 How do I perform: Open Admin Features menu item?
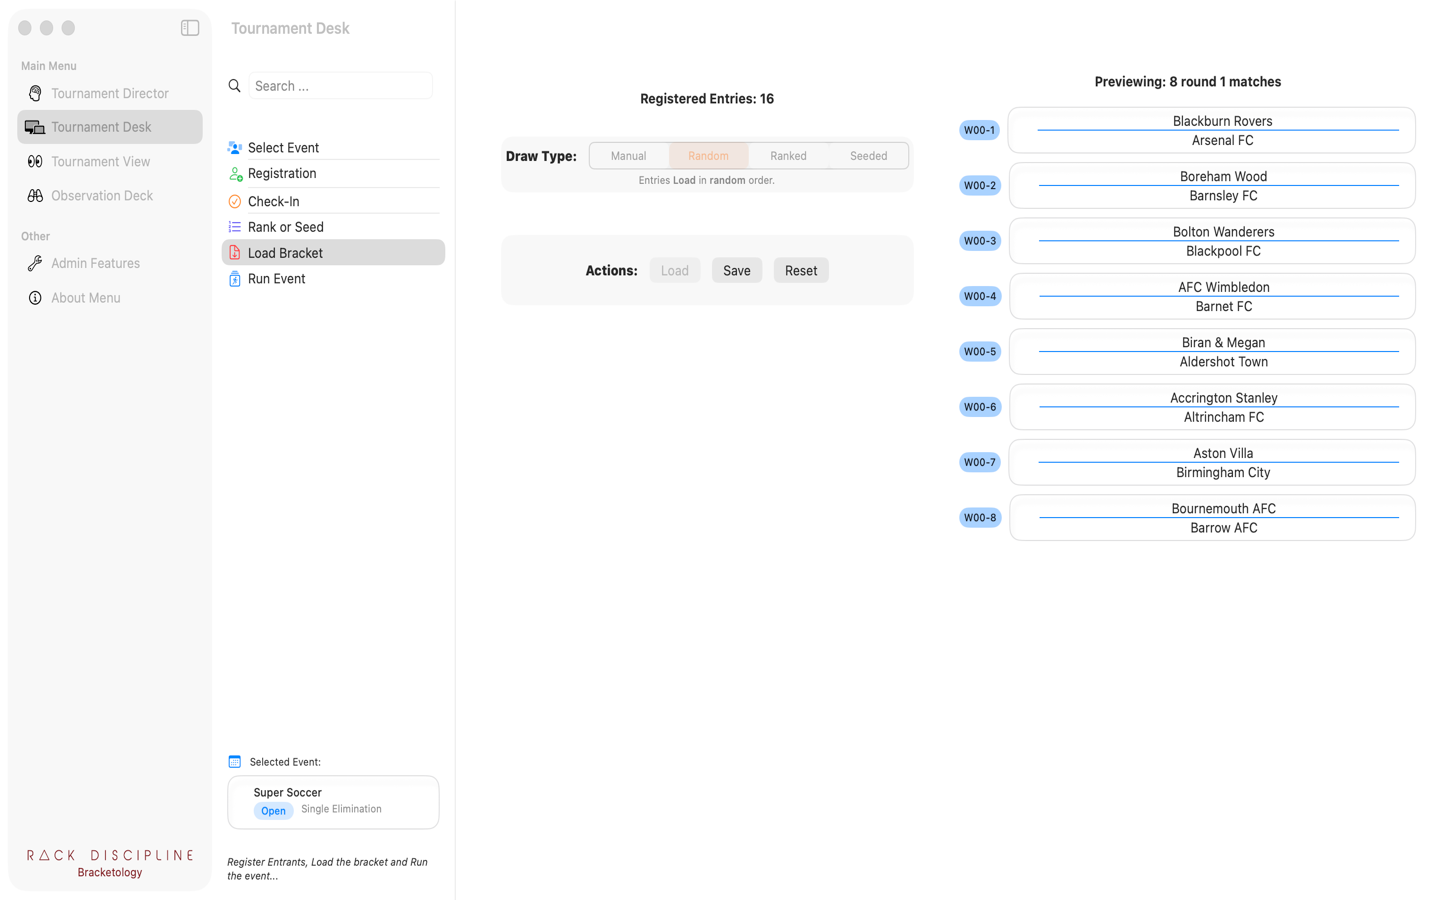(x=110, y=263)
